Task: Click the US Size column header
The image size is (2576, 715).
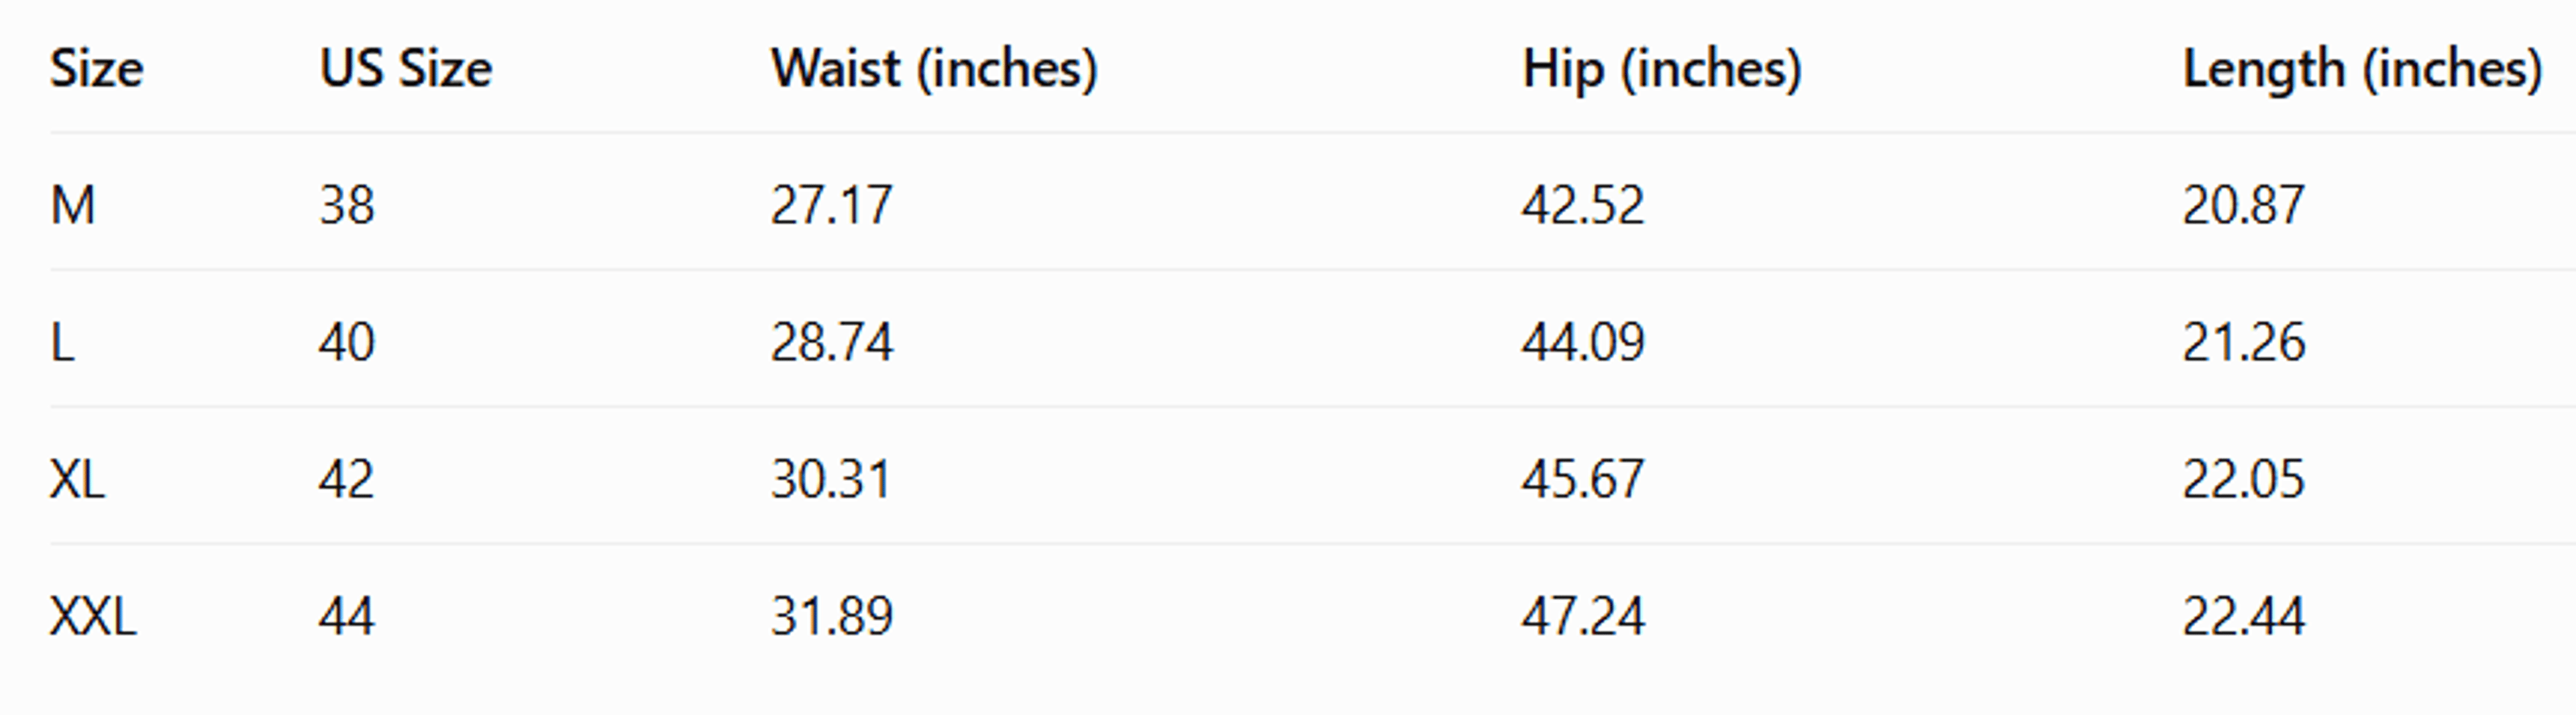Action: pyautogui.click(x=406, y=69)
